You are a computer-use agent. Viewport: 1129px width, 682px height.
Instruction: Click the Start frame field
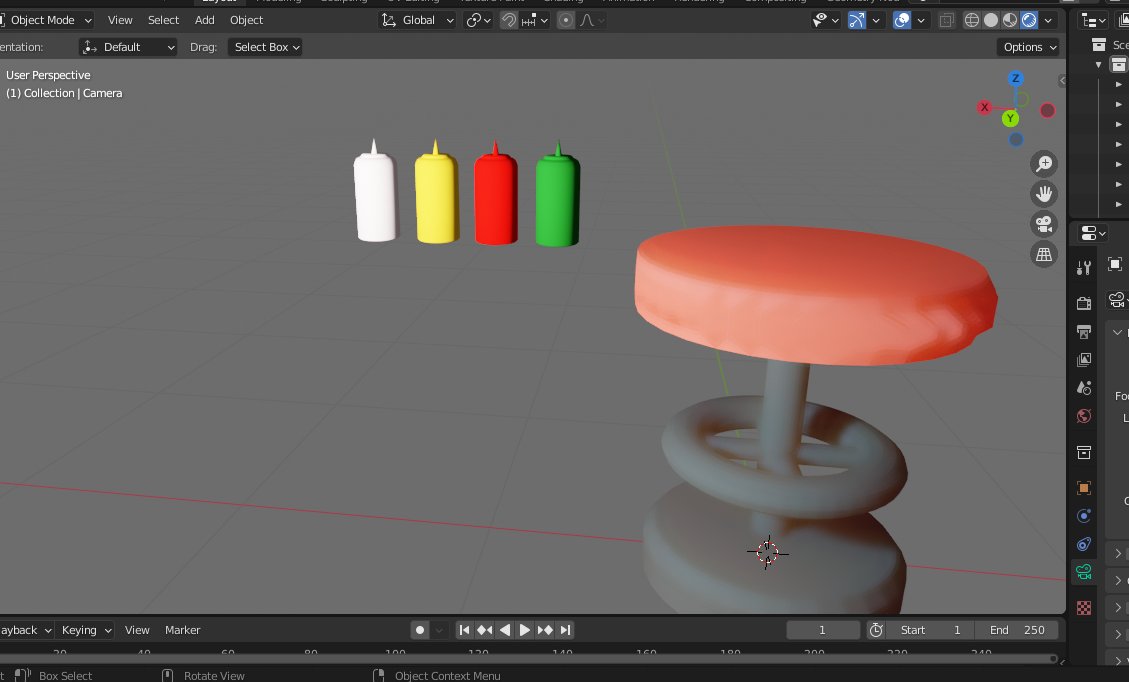tap(930, 630)
